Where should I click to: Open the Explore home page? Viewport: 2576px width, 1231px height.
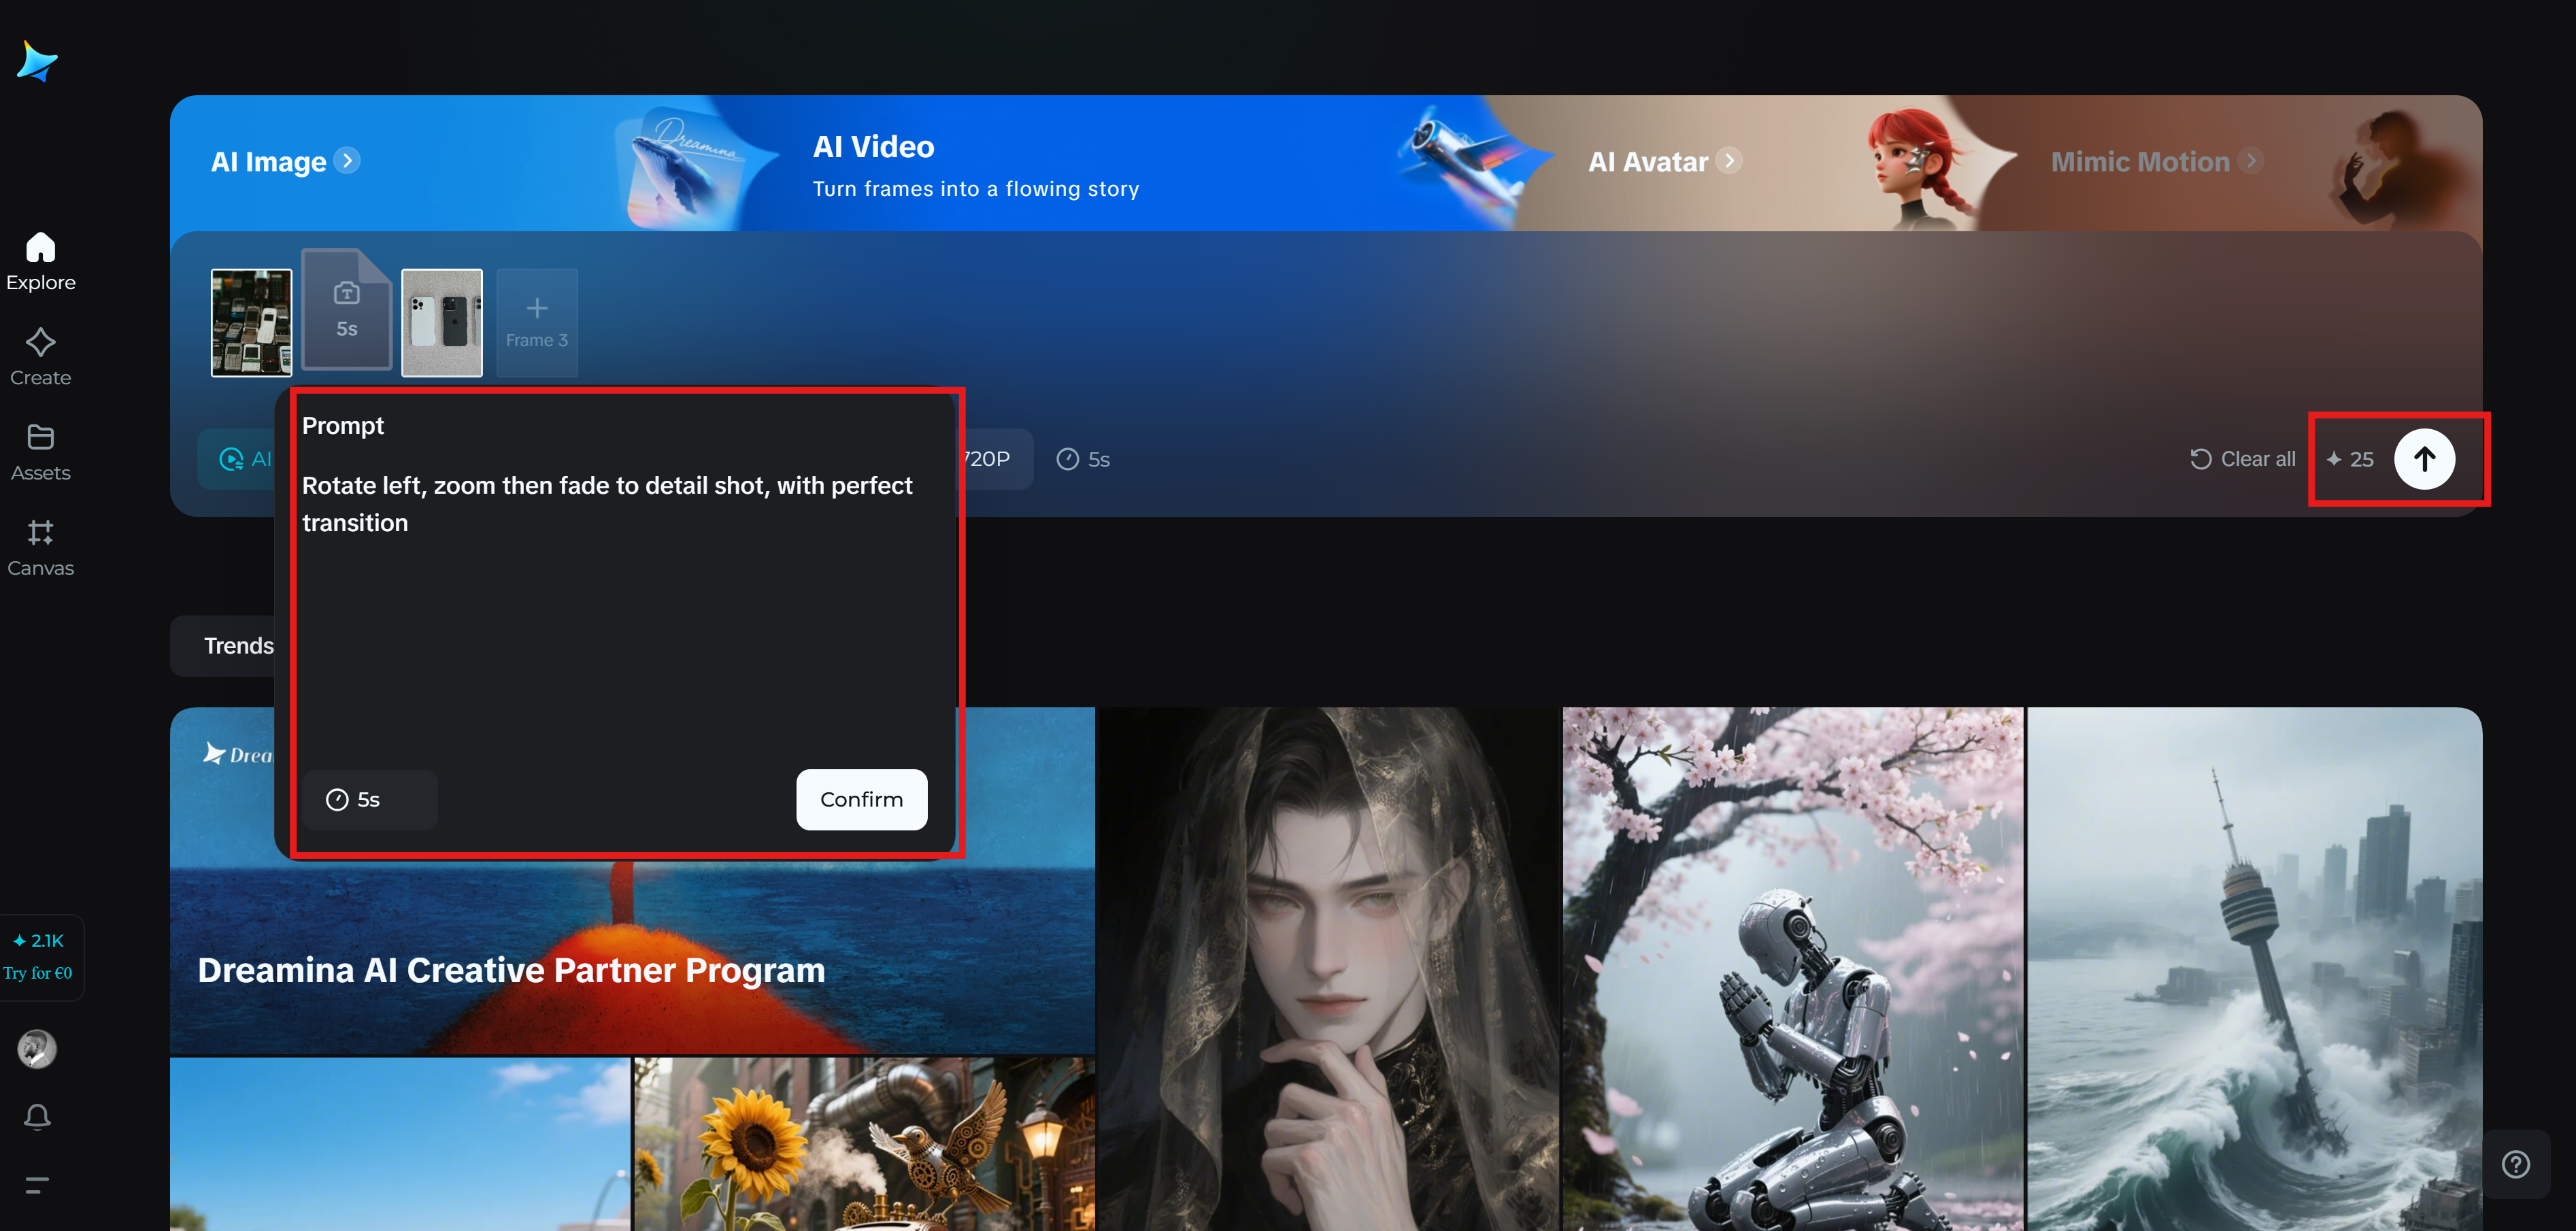pyautogui.click(x=40, y=261)
